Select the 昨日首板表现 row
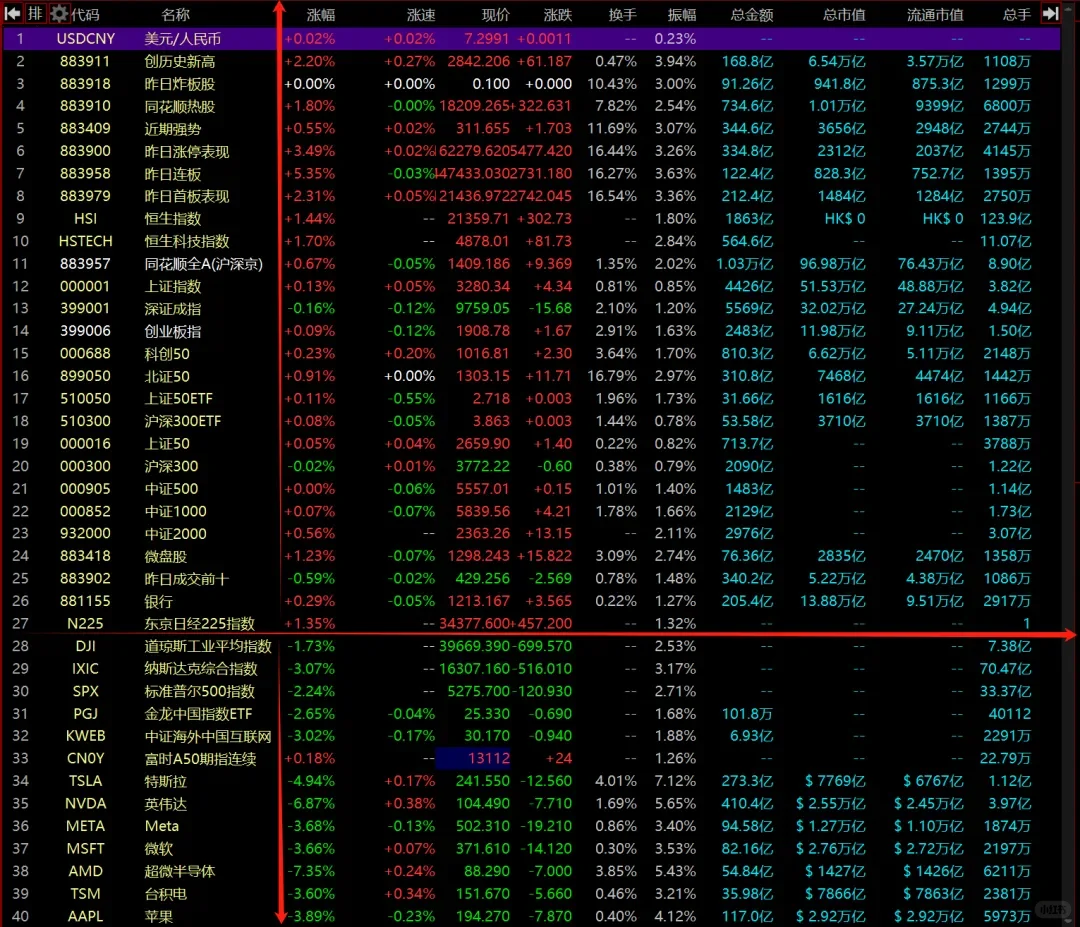Screen dimensions: 1080x927 [532, 196]
